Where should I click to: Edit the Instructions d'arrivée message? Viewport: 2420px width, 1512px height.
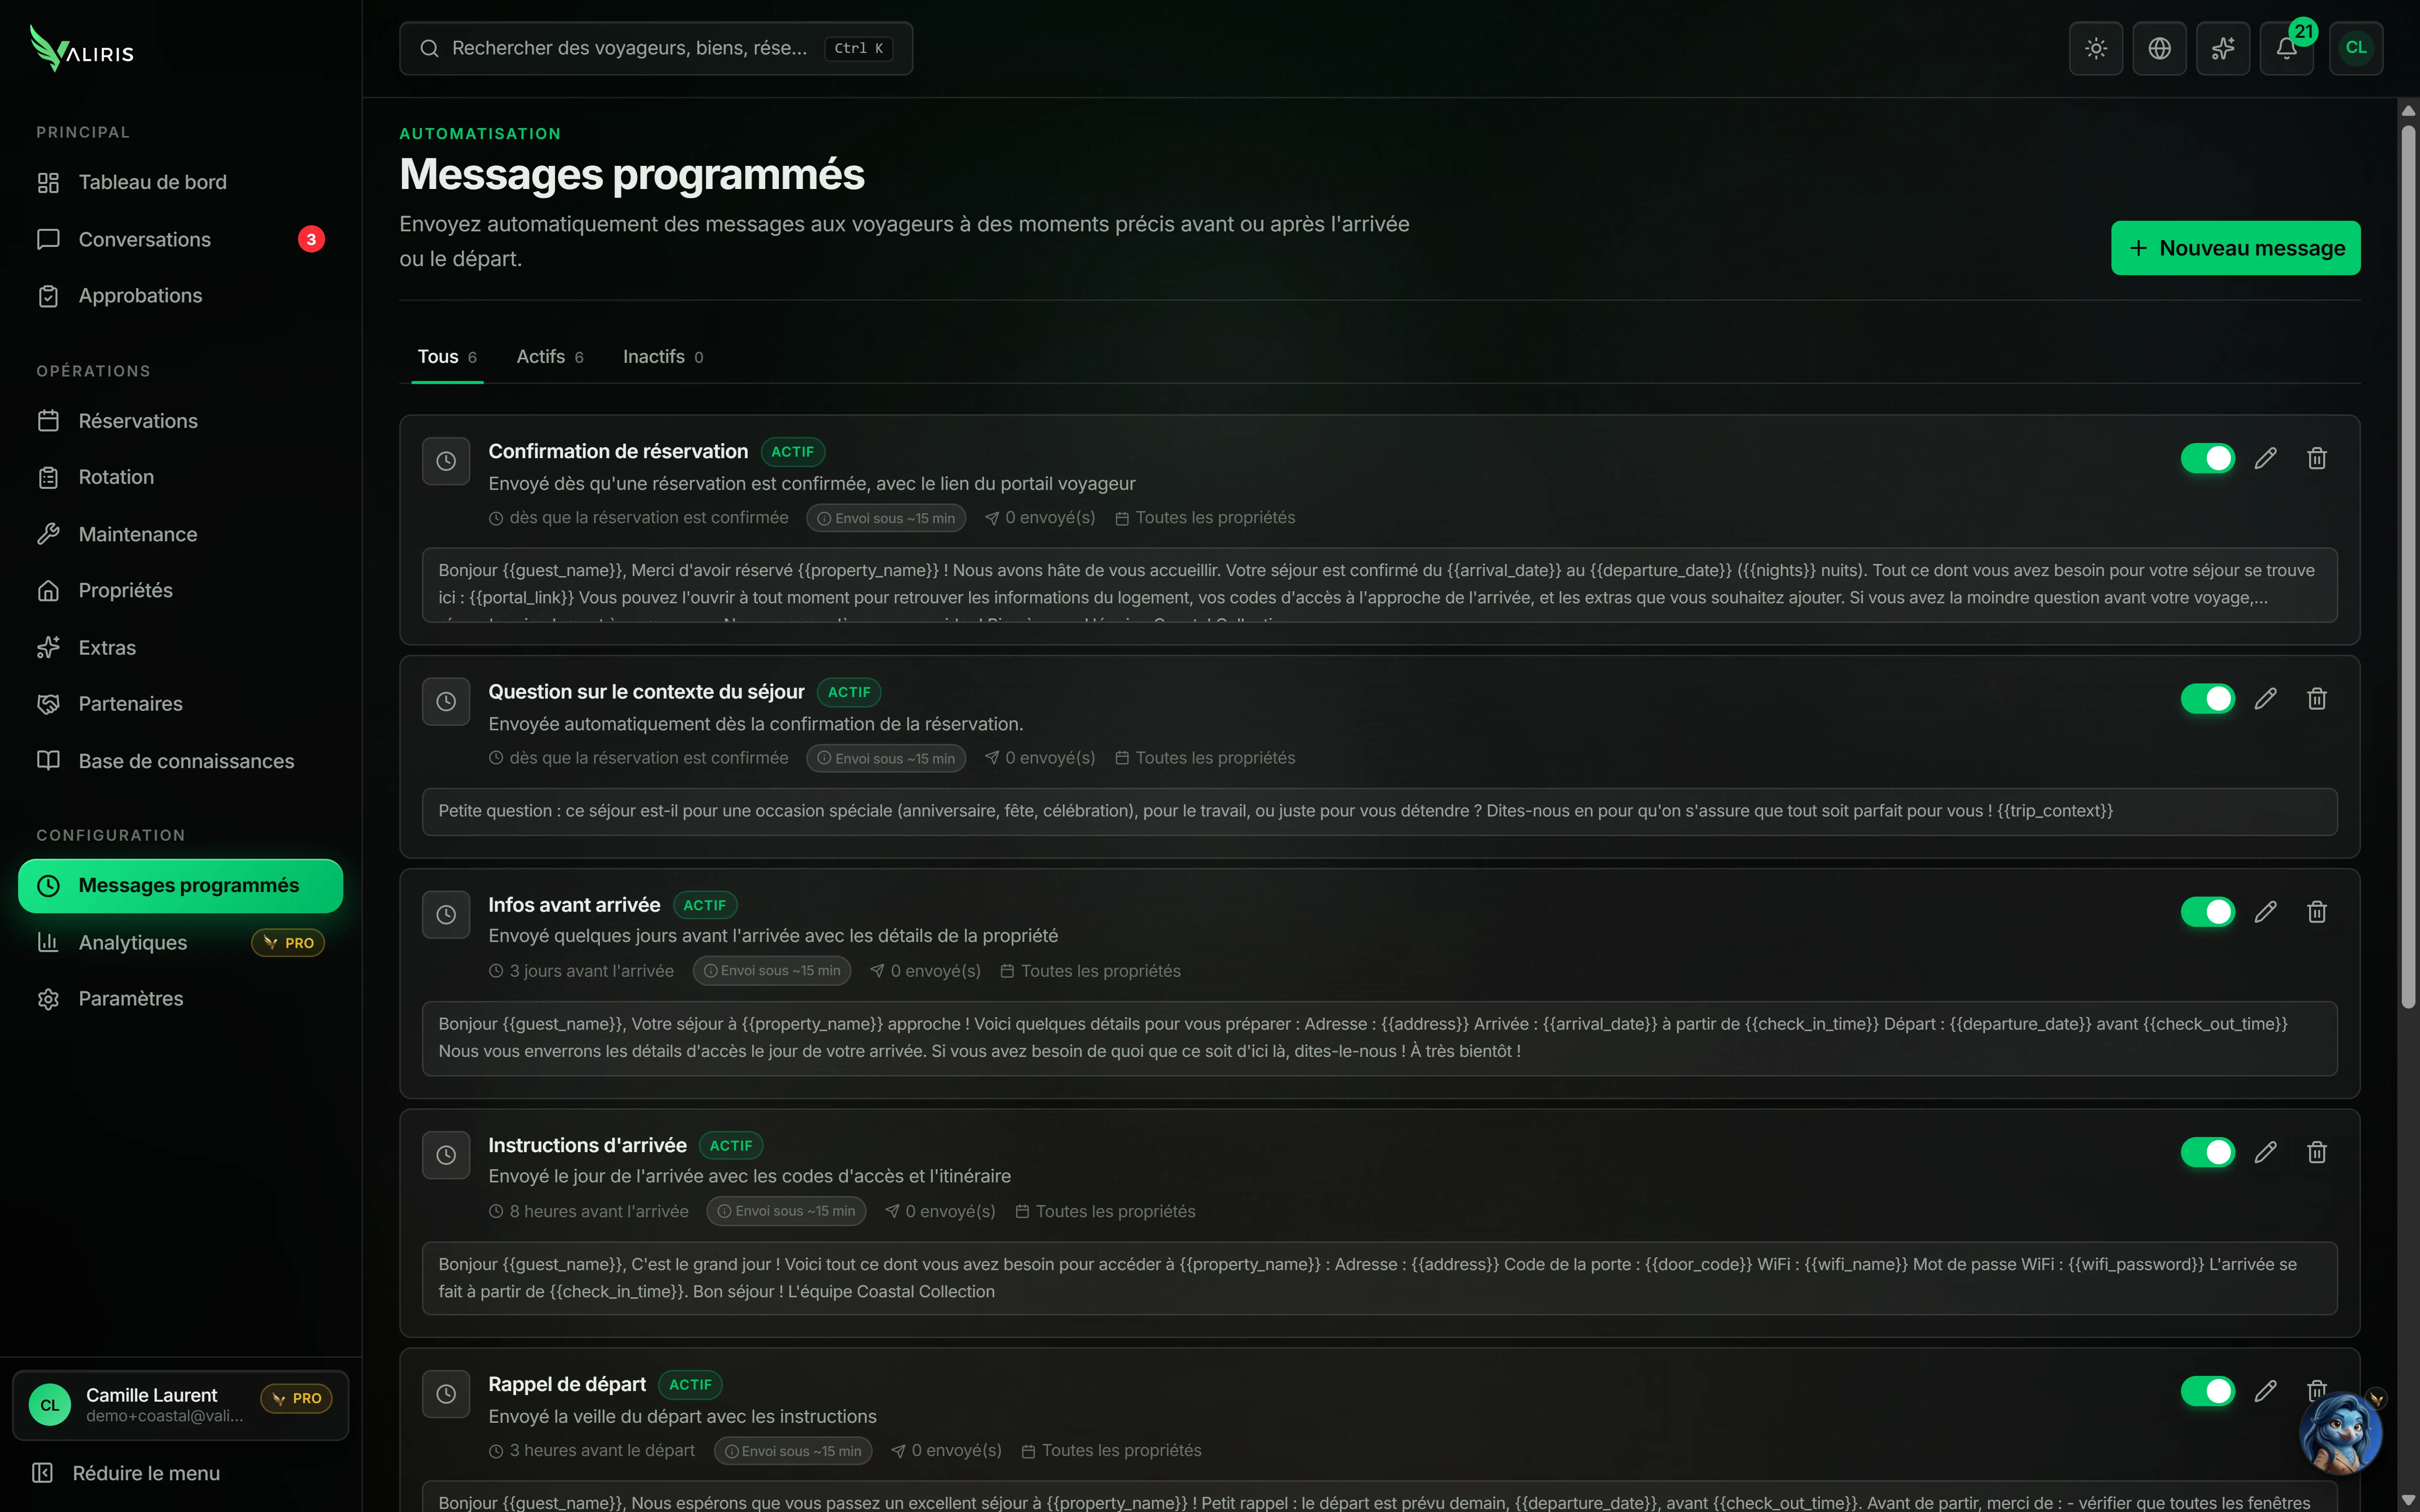click(2266, 1152)
